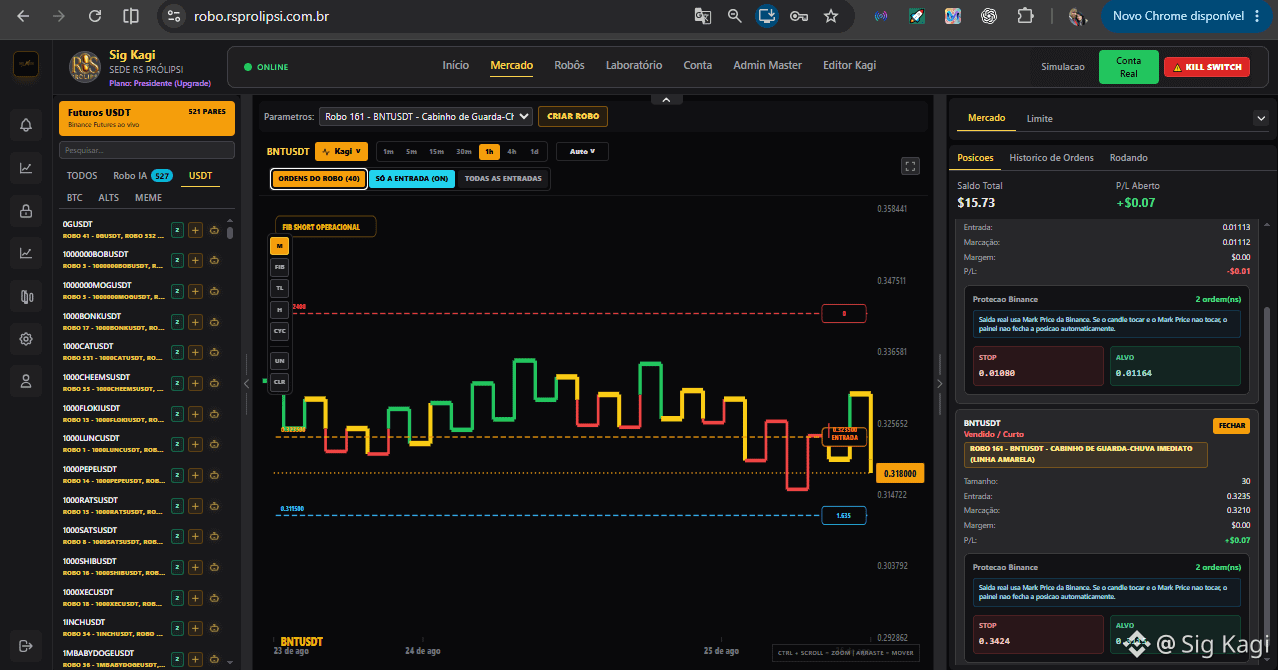Switch to Simulacao mode
This screenshot has width=1278, height=670.
(x=1062, y=67)
